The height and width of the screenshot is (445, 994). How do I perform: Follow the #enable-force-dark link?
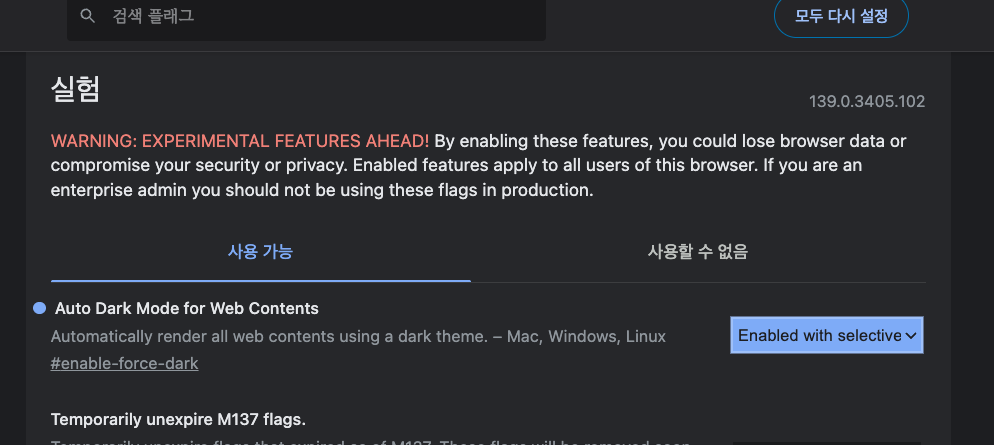point(124,363)
